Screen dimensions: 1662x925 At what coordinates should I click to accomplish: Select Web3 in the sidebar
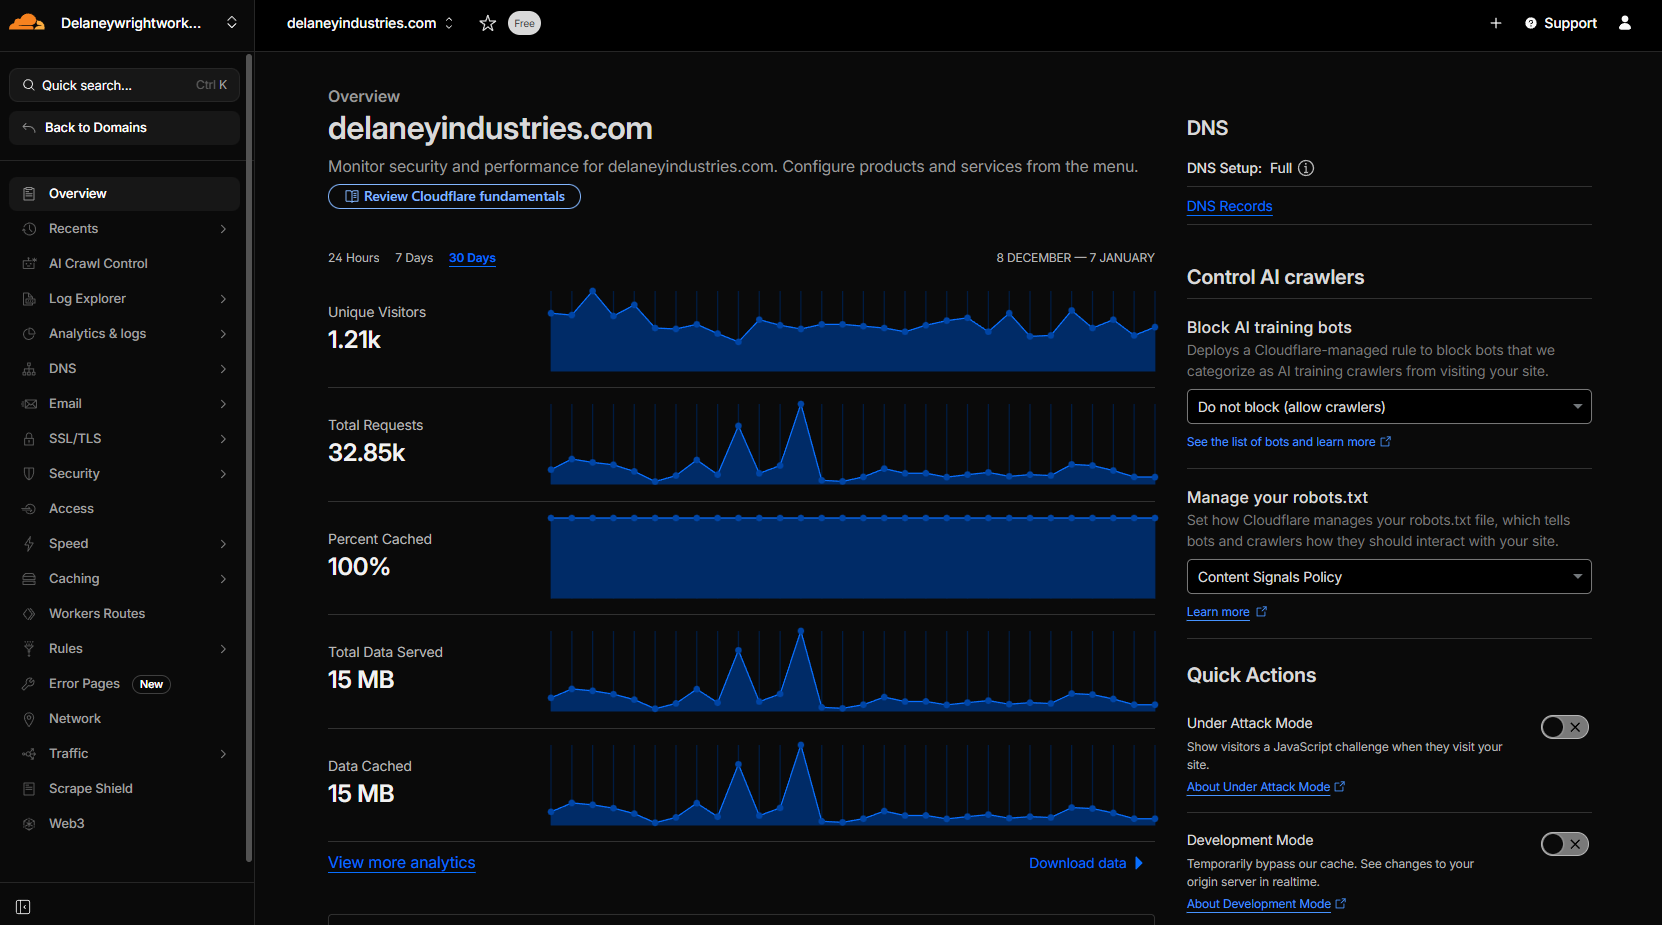pyautogui.click(x=67, y=823)
